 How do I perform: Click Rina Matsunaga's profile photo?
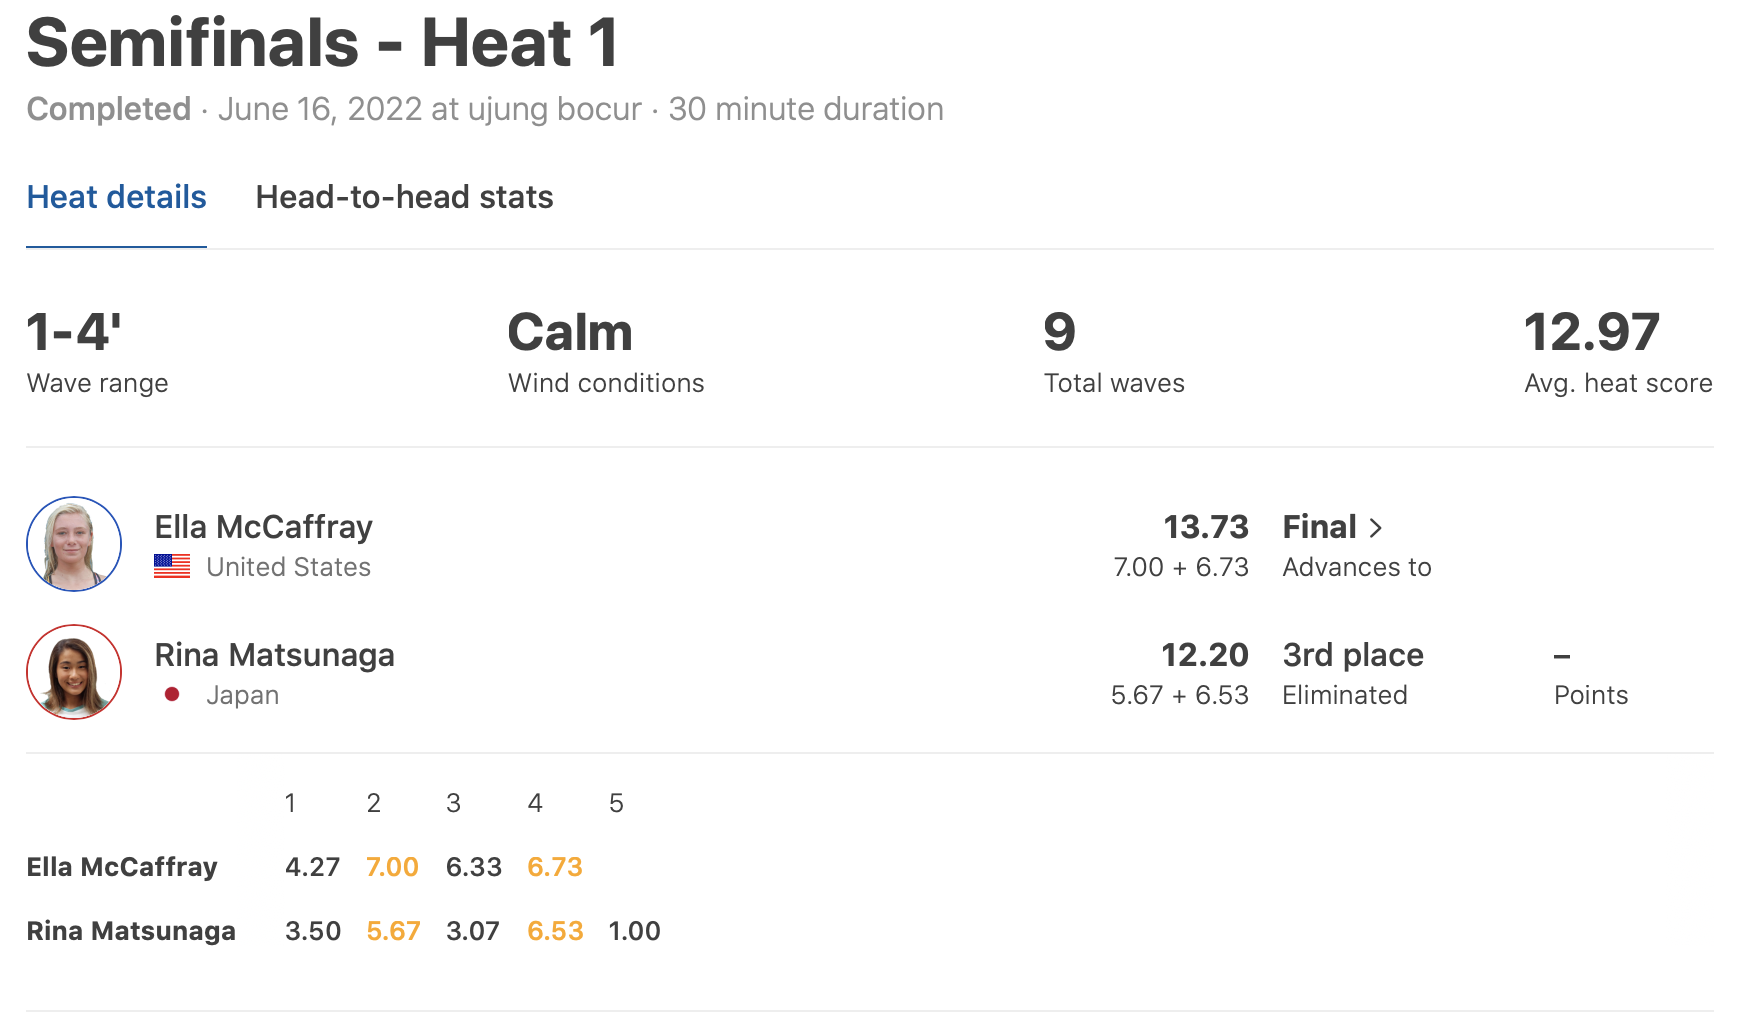click(74, 672)
